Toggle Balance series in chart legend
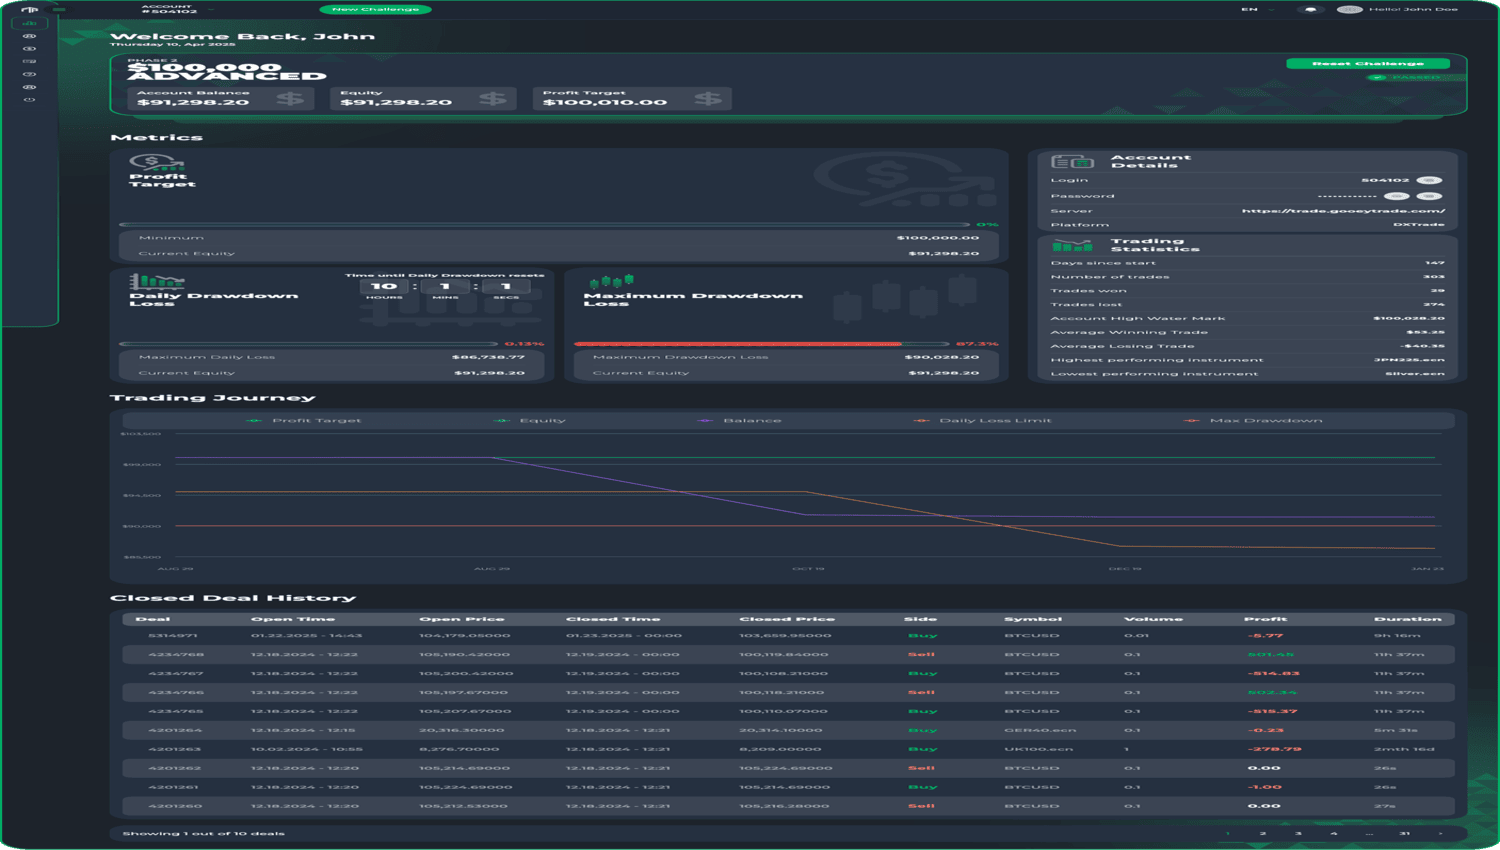The width and height of the screenshot is (1500, 850). [740, 420]
